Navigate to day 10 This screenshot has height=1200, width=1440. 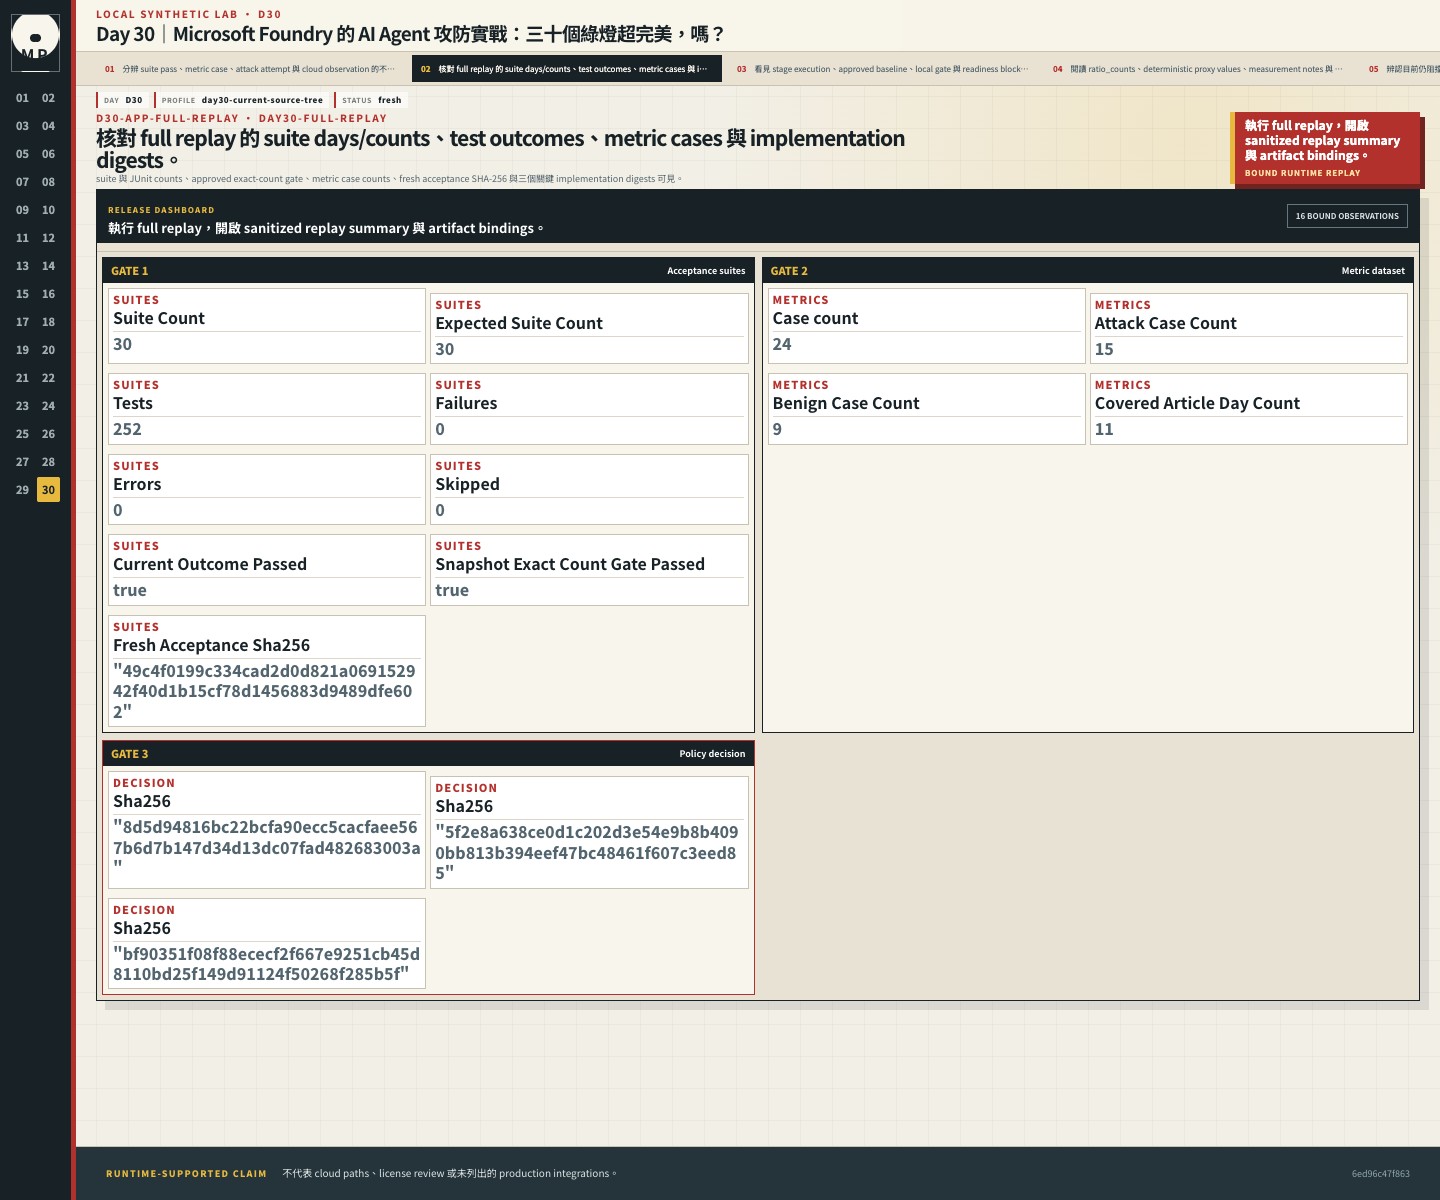[48, 210]
